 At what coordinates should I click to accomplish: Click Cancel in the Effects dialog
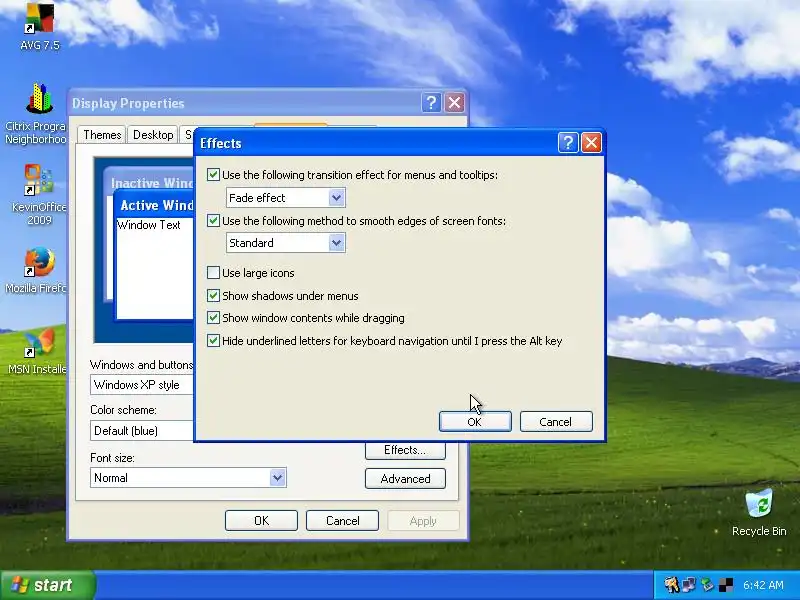[556, 422]
